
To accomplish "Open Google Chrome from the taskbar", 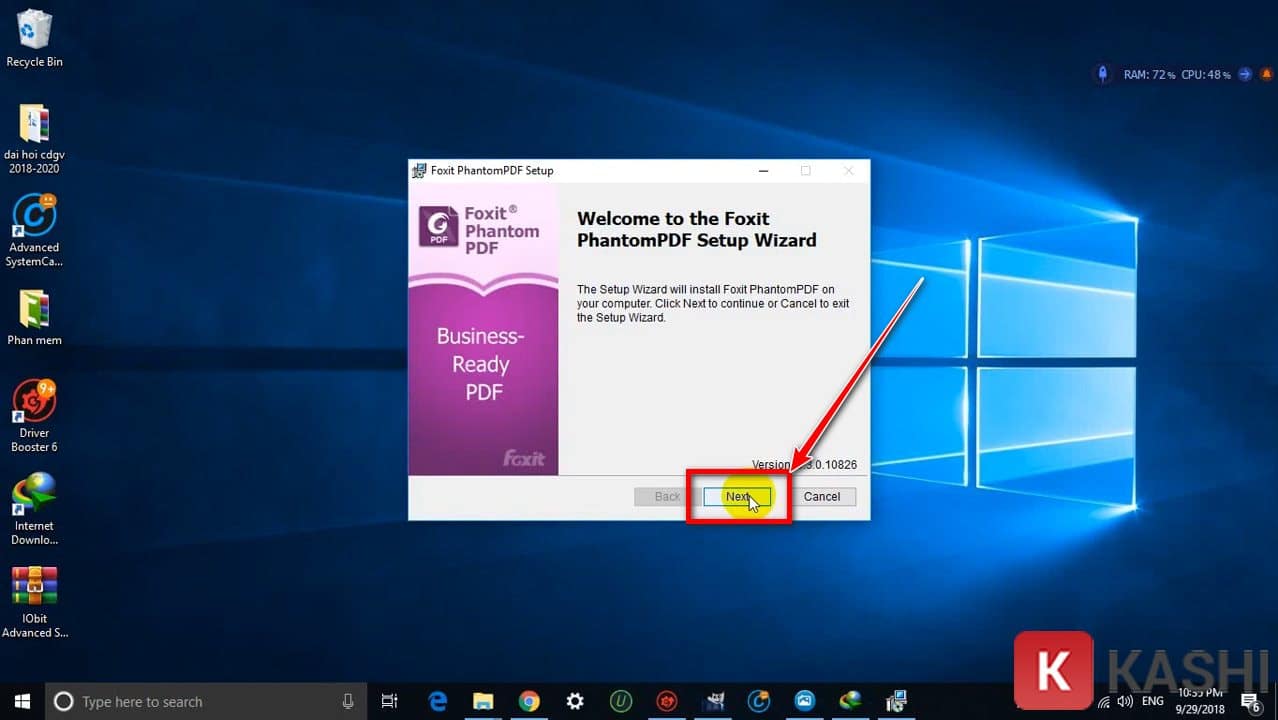I will click(x=529, y=701).
